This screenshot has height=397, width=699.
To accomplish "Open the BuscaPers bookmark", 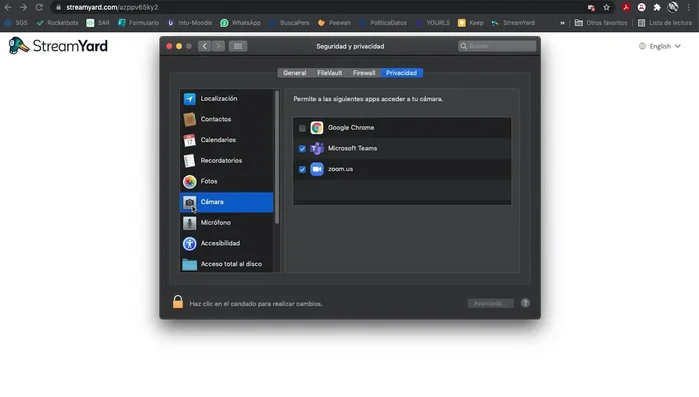I will [289, 23].
